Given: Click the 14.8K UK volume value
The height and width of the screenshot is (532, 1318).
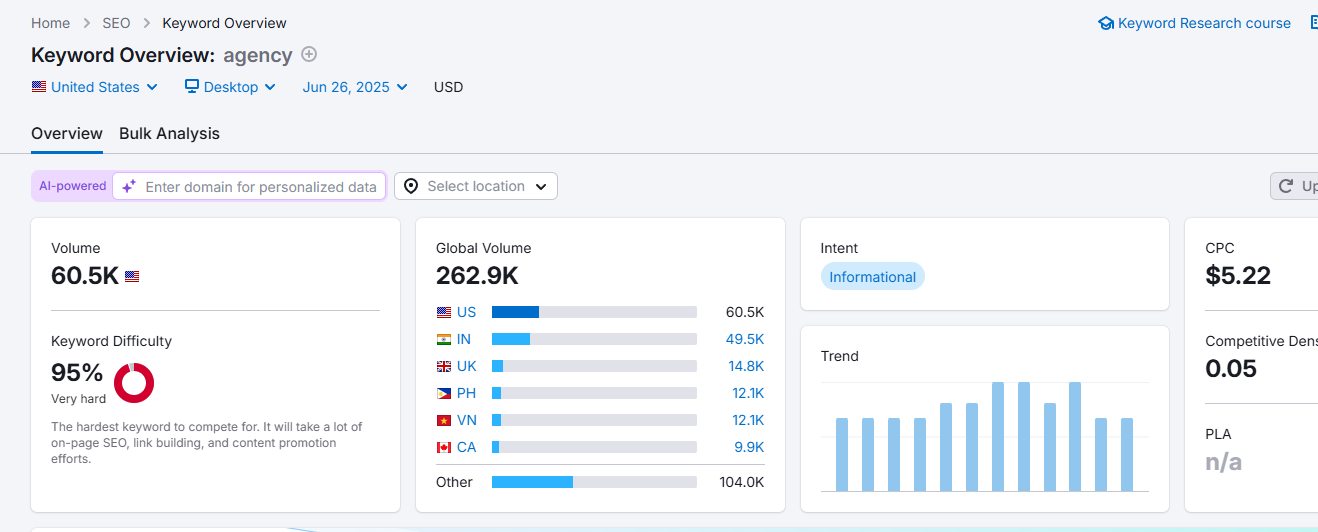Looking at the screenshot, I should tap(746, 366).
